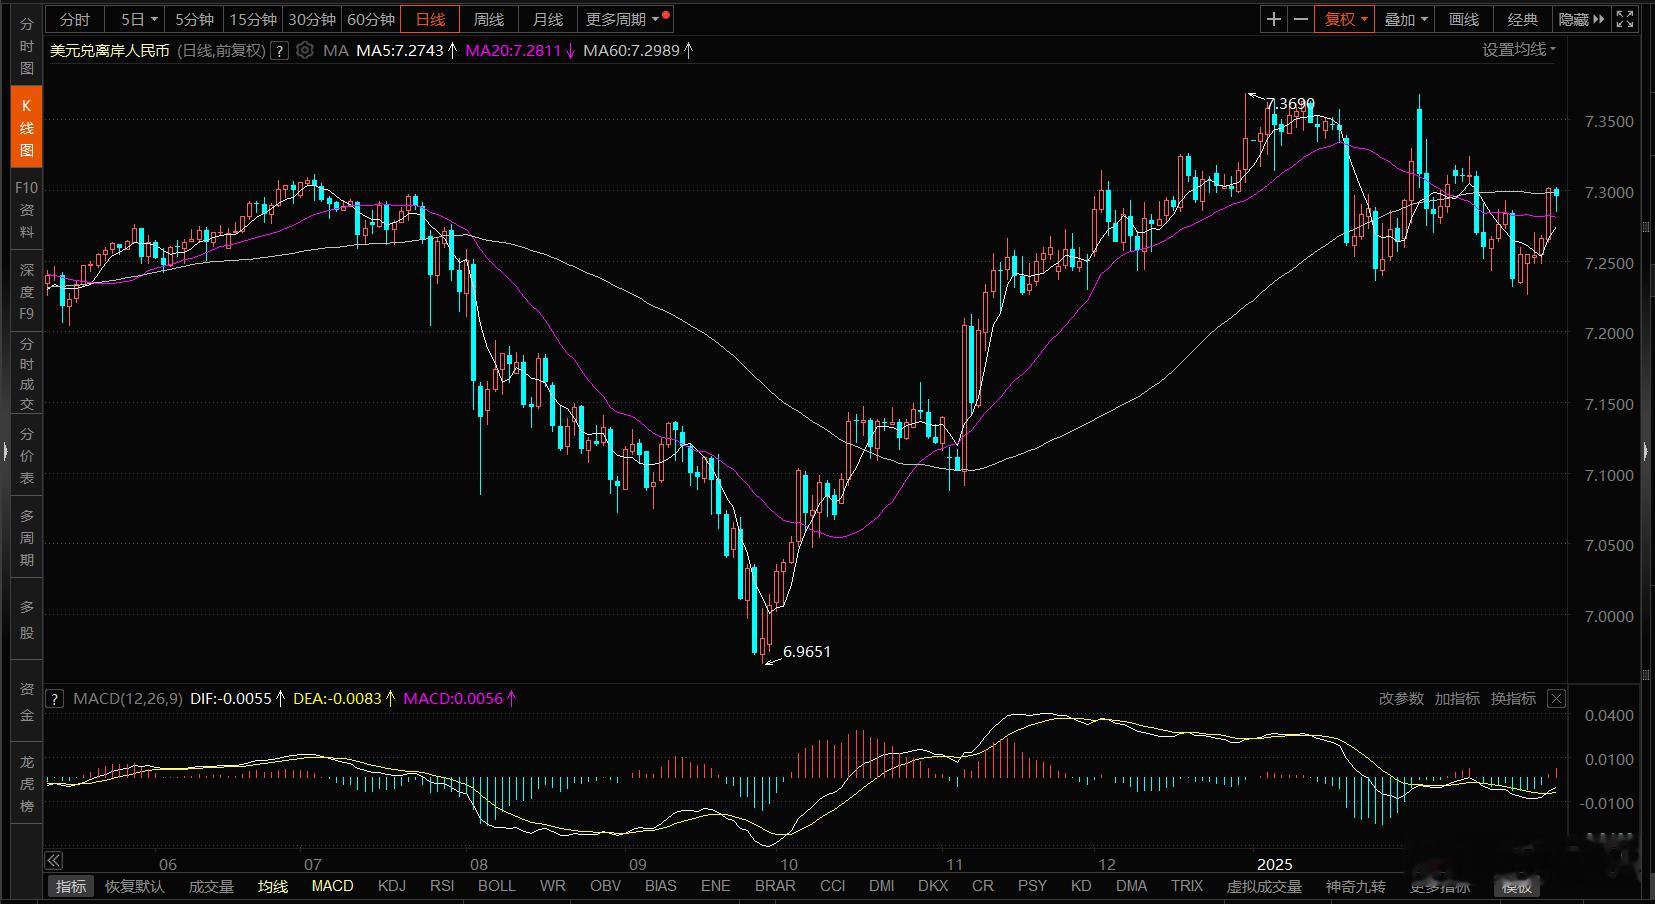Open 多股 sidebar item

(27, 619)
